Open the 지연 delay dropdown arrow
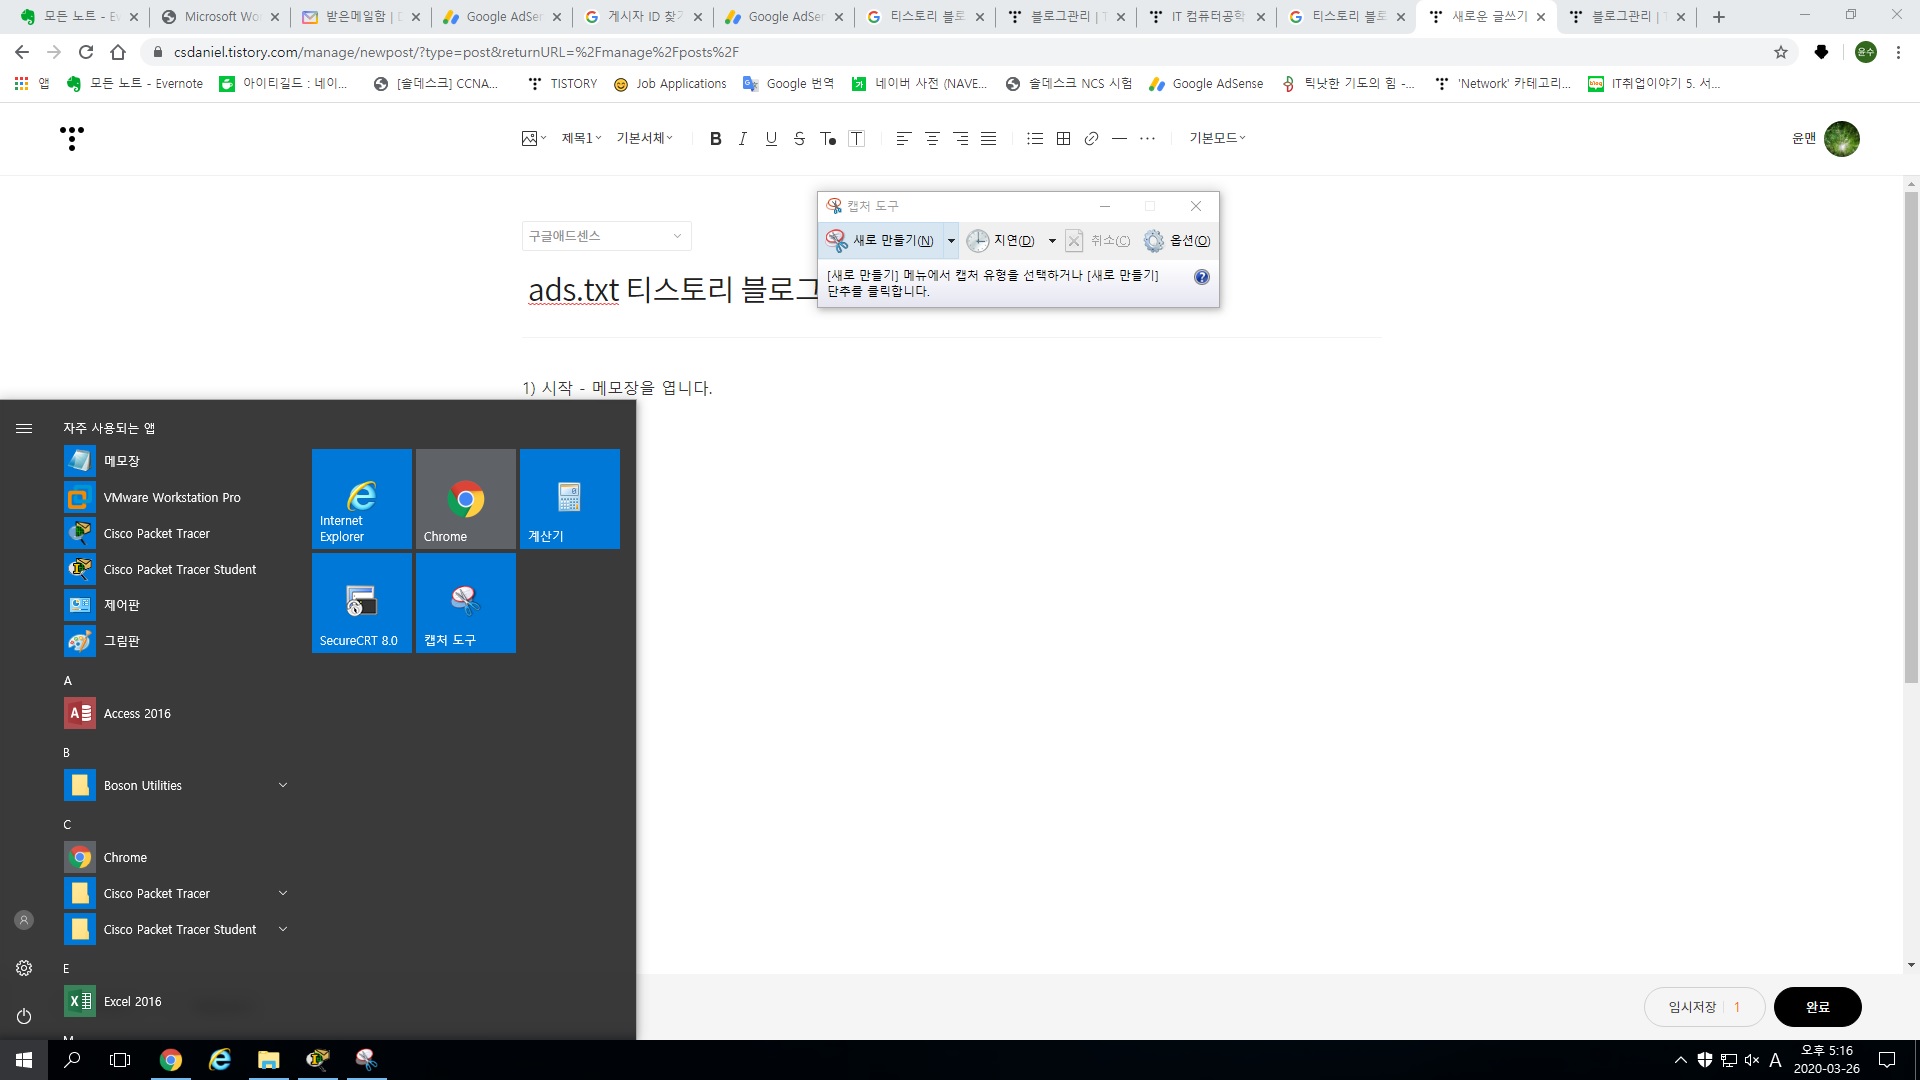This screenshot has height=1080, width=1920. click(x=1052, y=241)
